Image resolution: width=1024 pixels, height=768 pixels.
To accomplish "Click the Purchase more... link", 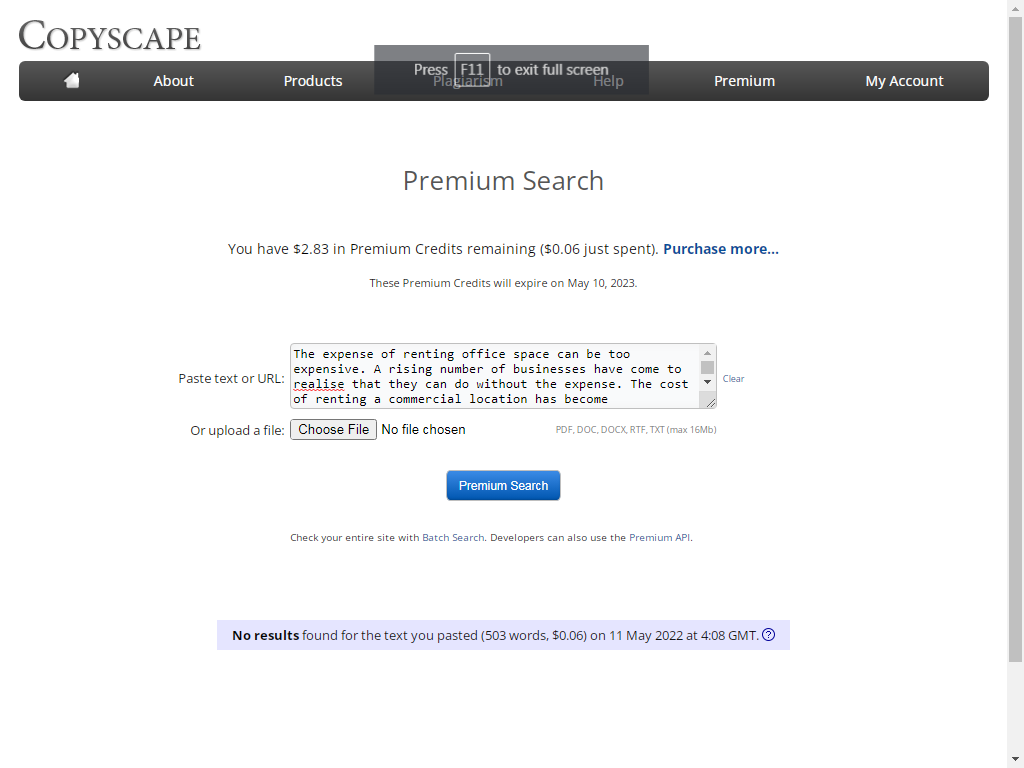I will click(721, 249).
